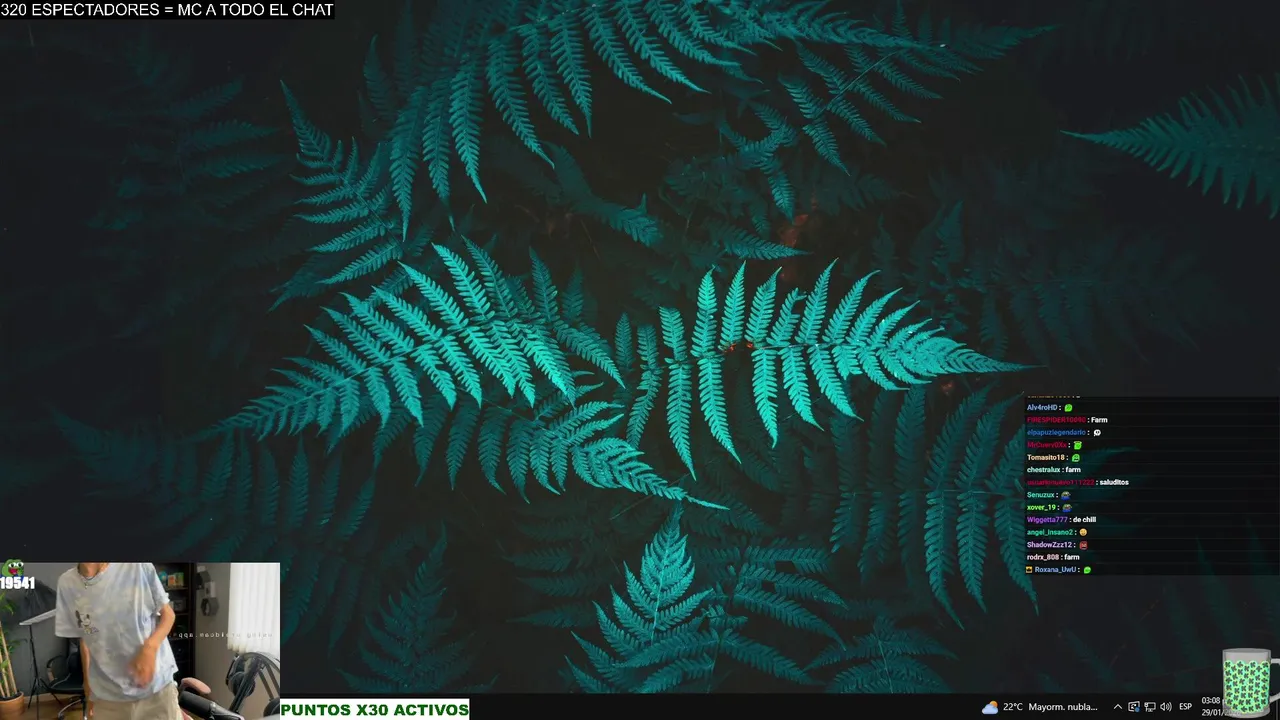Click the PUNTOS X30 ACTIVOS banner
This screenshot has height=720, width=1280.
374,710
